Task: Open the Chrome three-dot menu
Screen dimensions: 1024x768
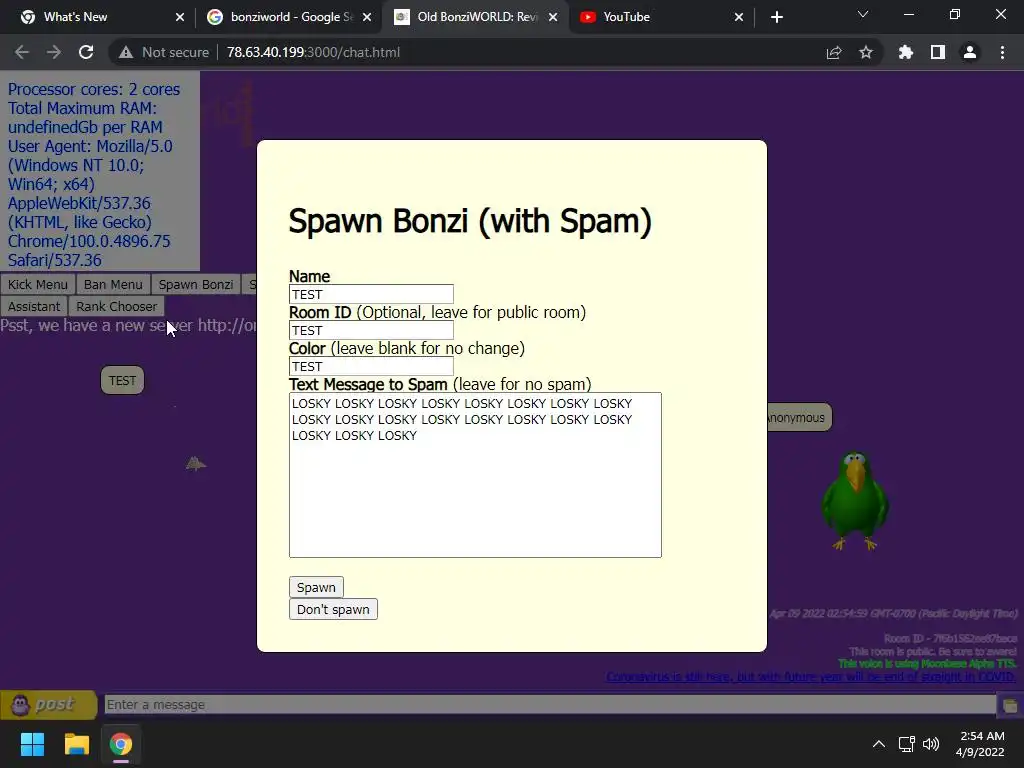Action: pyautogui.click(x=1002, y=52)
